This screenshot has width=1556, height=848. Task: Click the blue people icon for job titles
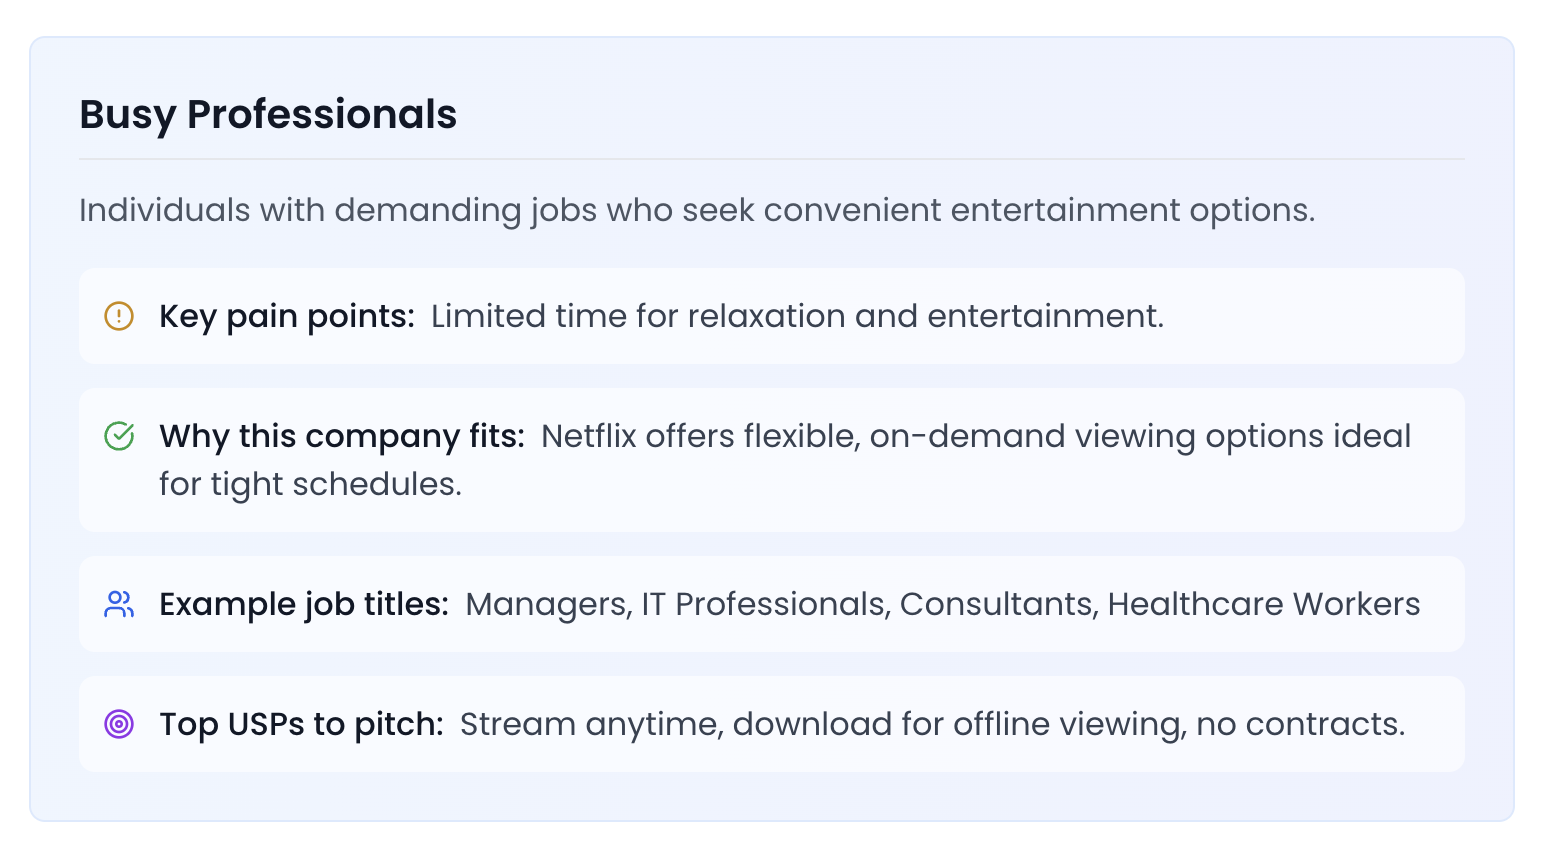[119, 605]
